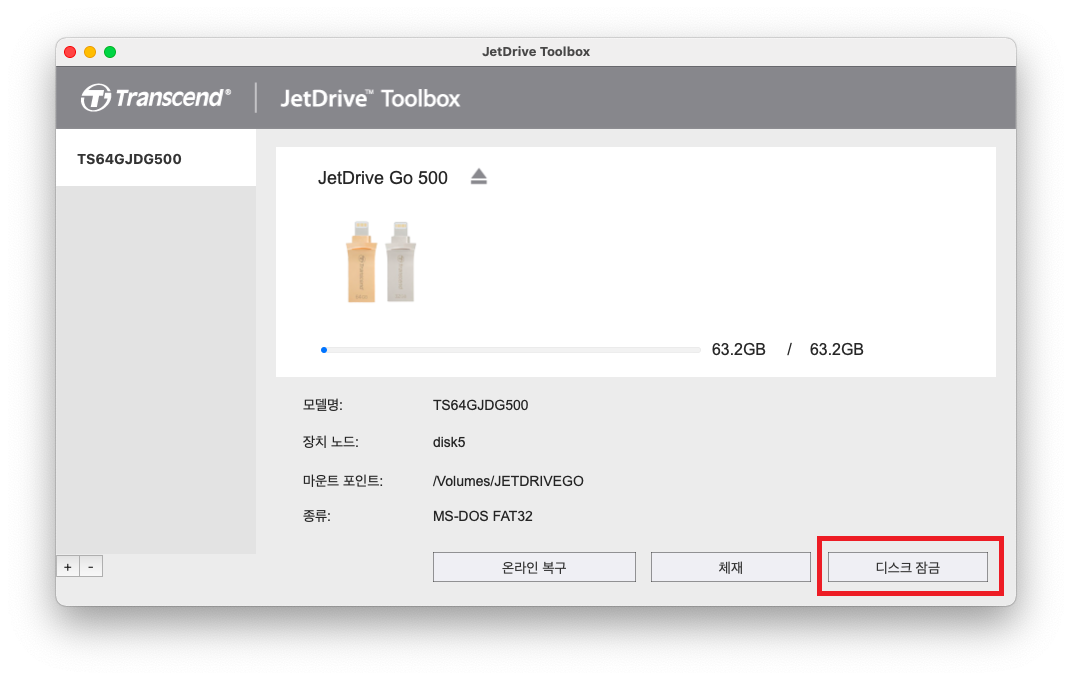
Task: Click the mount point /Volumes/JETDRIVEGO
Action: (508, 481)
